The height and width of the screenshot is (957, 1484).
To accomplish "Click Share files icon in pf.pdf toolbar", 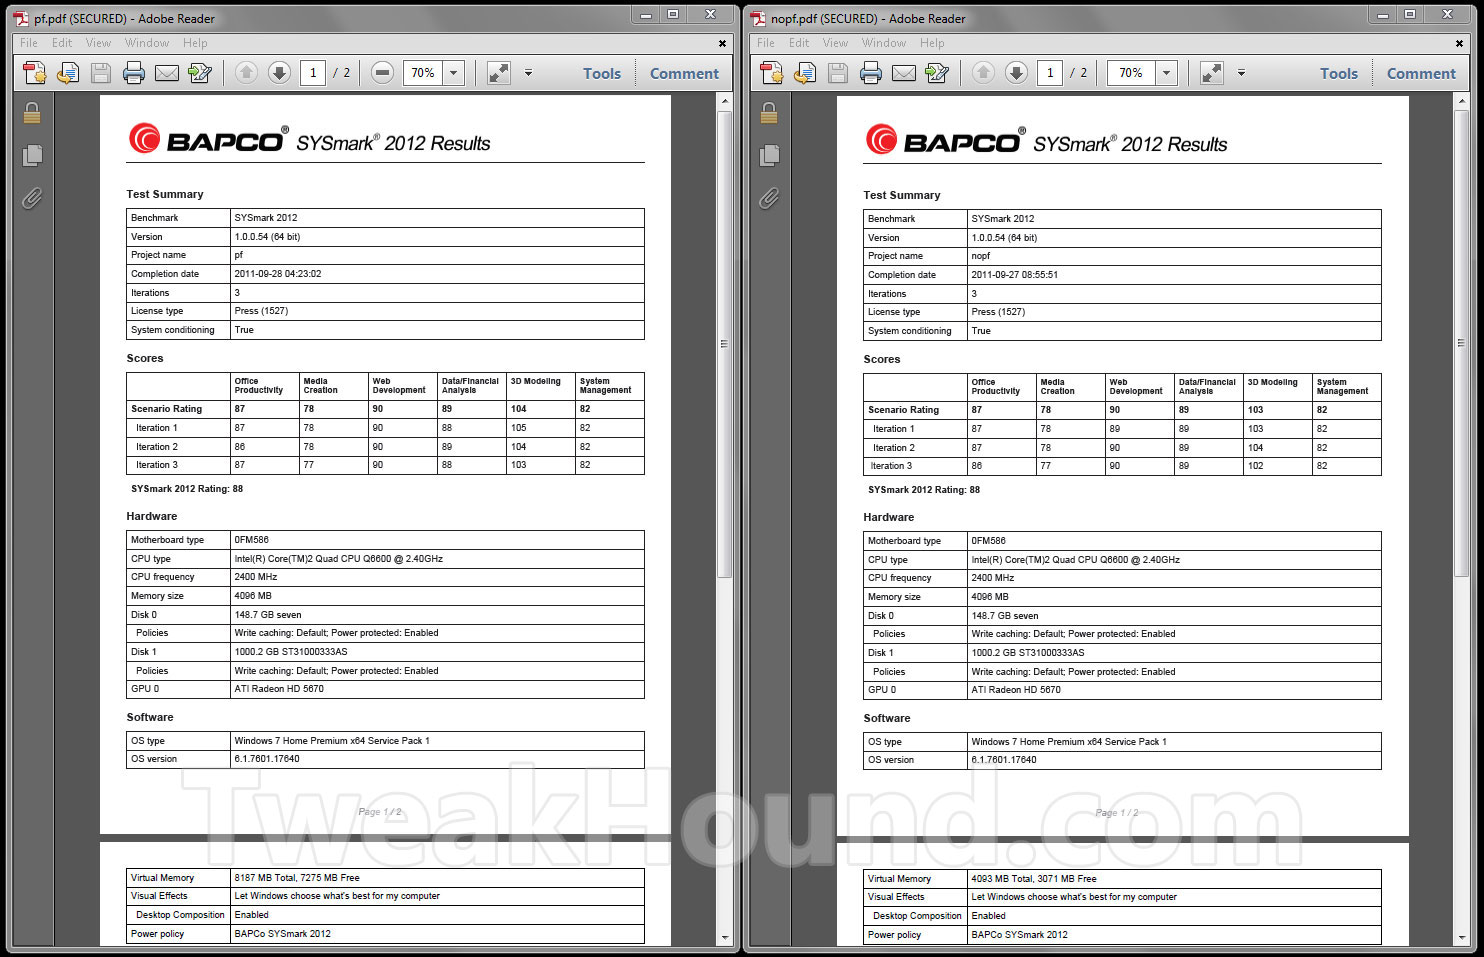I will pyautogui.click(x=68, y=73).
